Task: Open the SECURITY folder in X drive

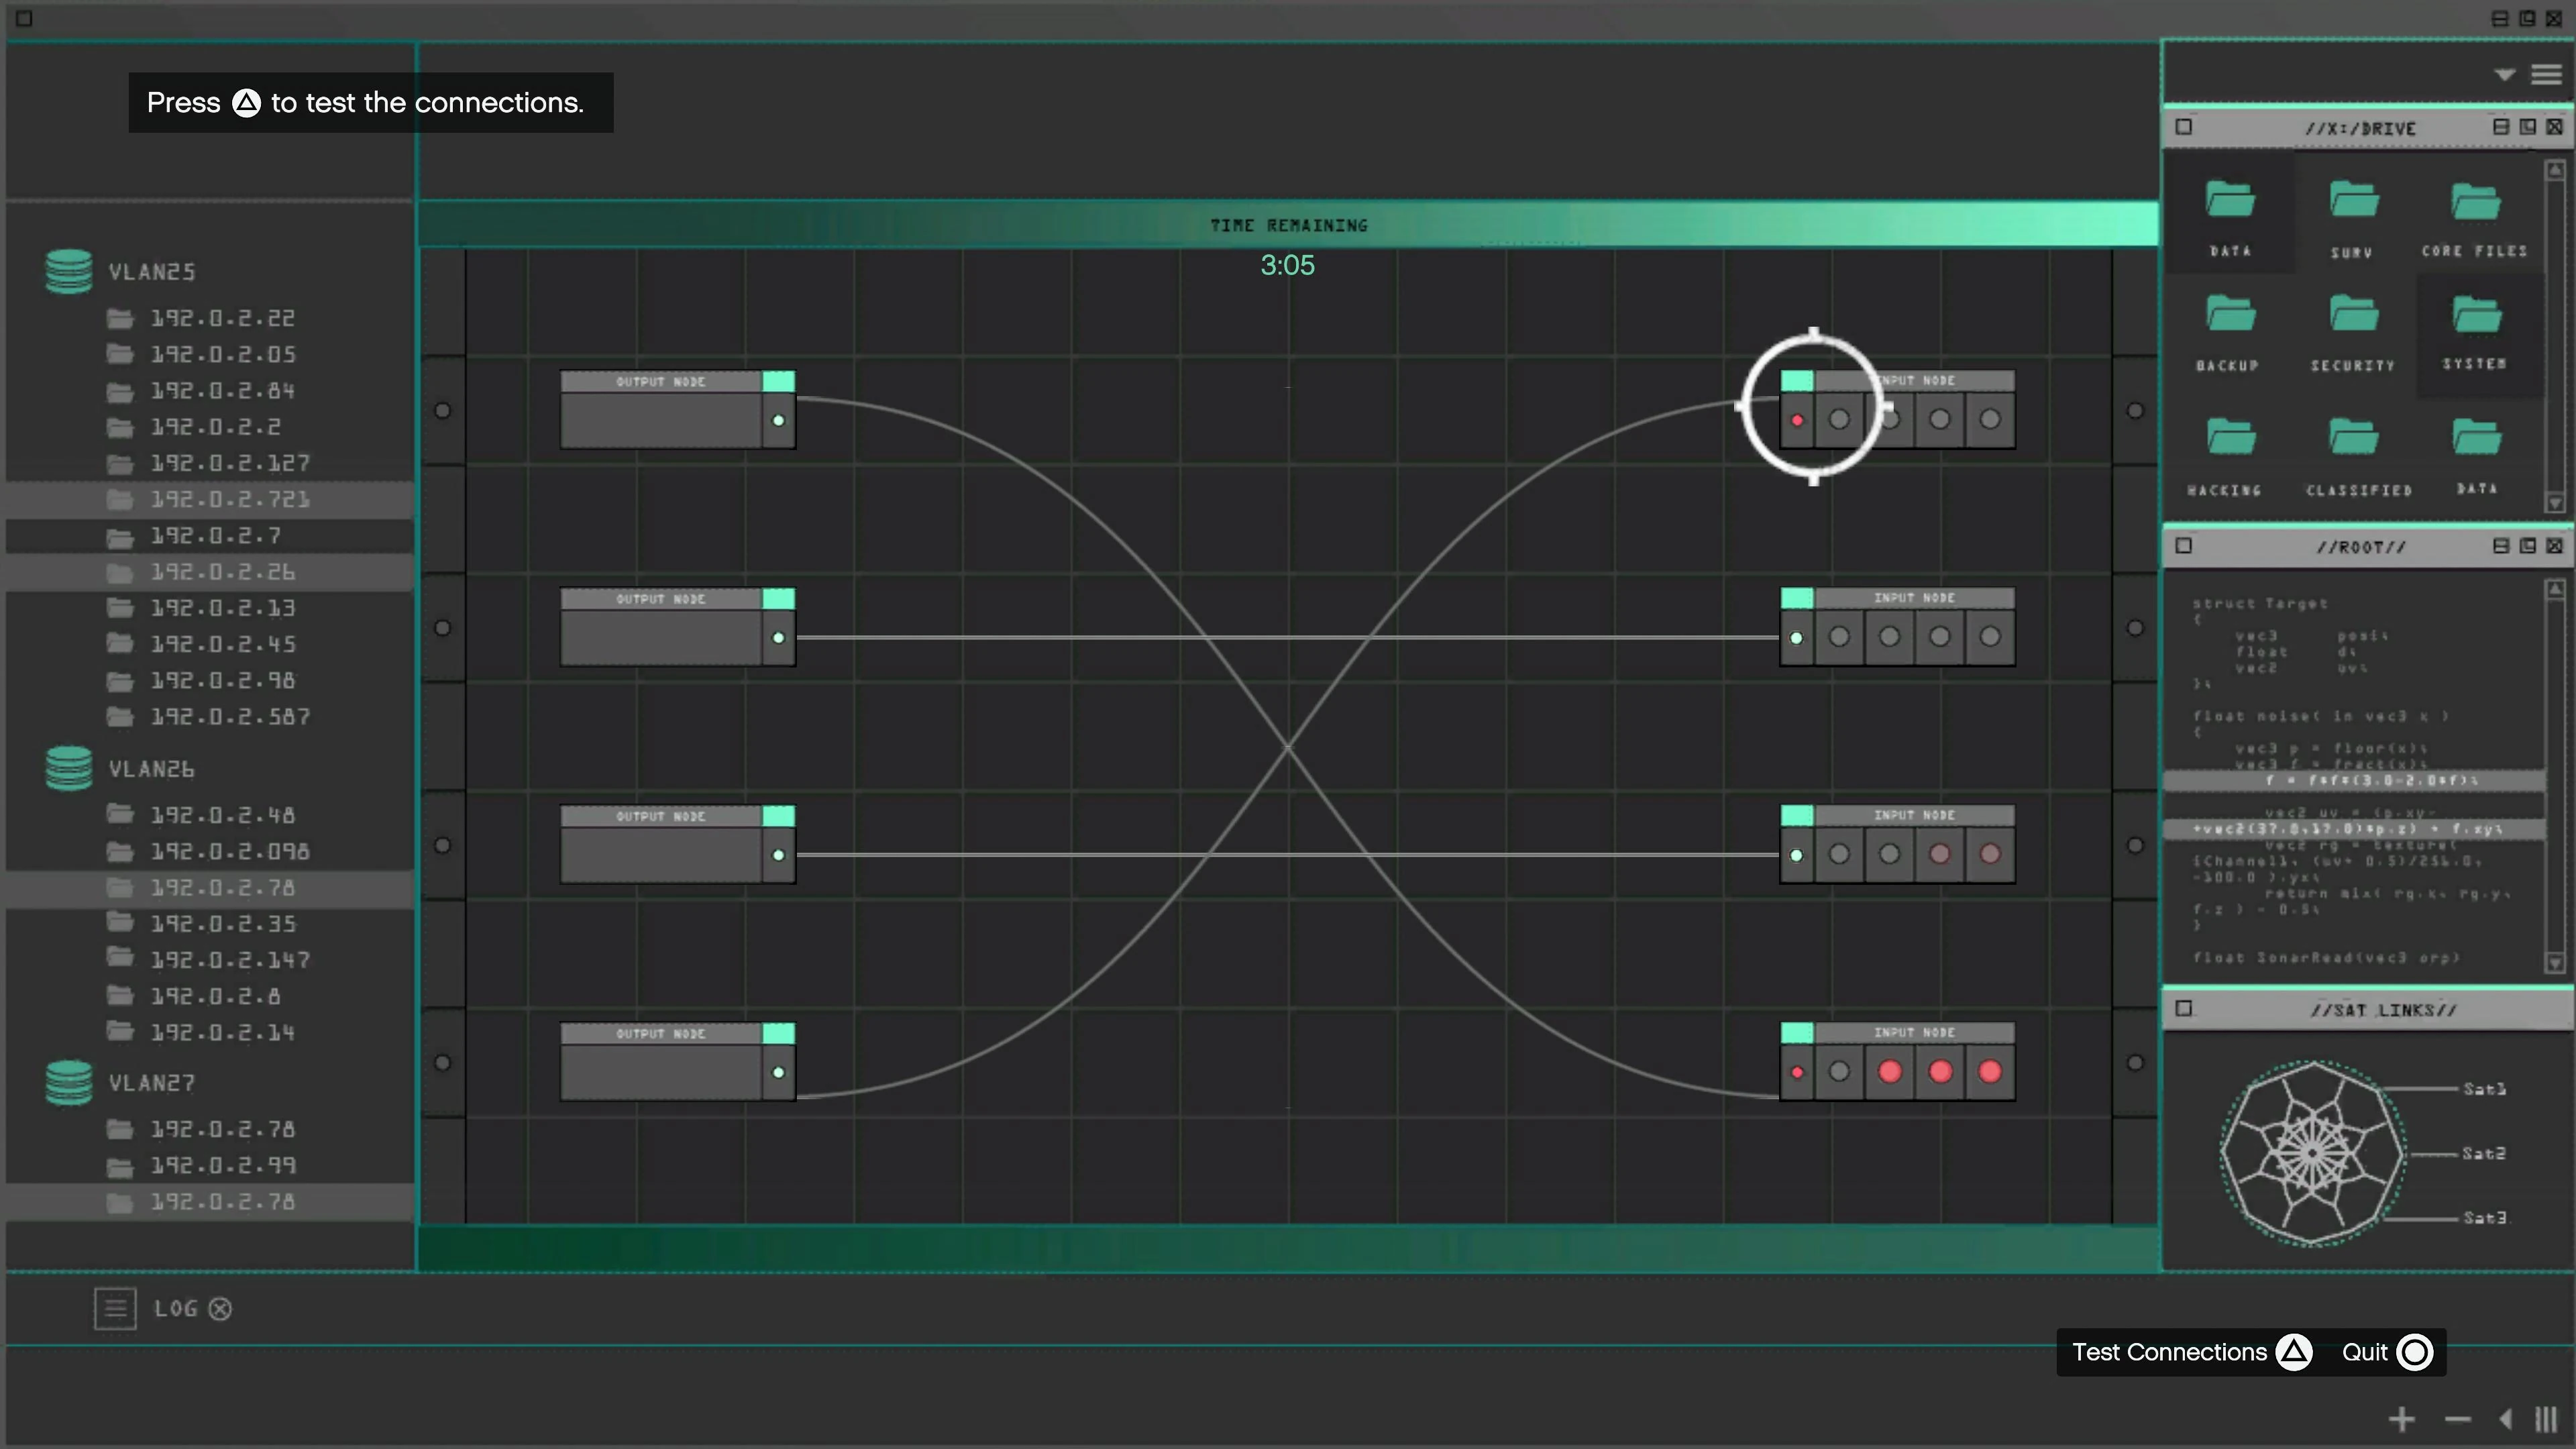Action: pyautogui.click(x=2353, y=315)
